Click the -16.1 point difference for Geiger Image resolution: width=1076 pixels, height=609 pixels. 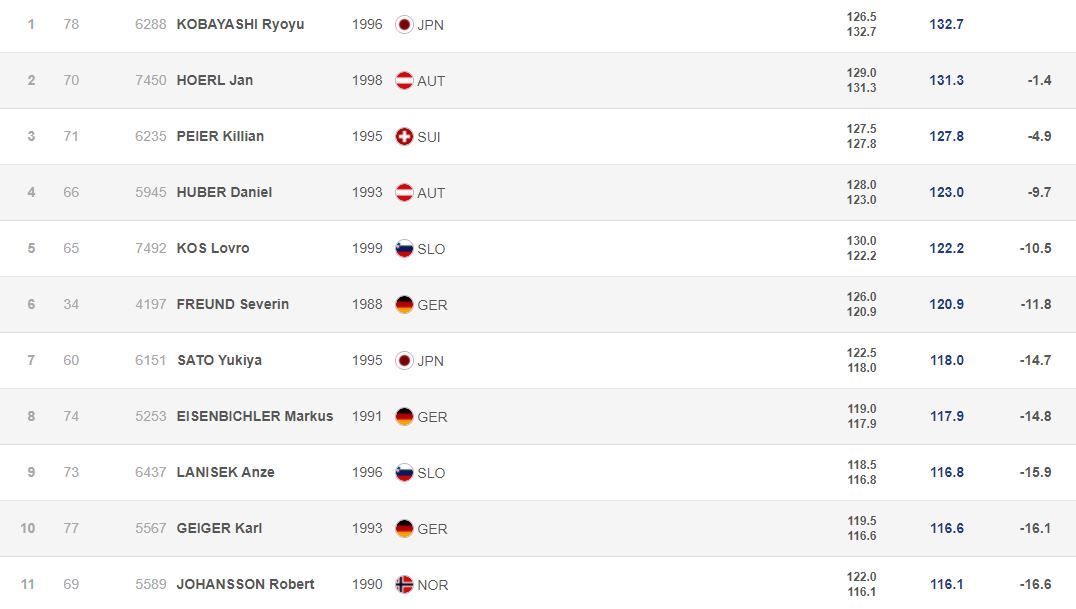[1039, 528]
